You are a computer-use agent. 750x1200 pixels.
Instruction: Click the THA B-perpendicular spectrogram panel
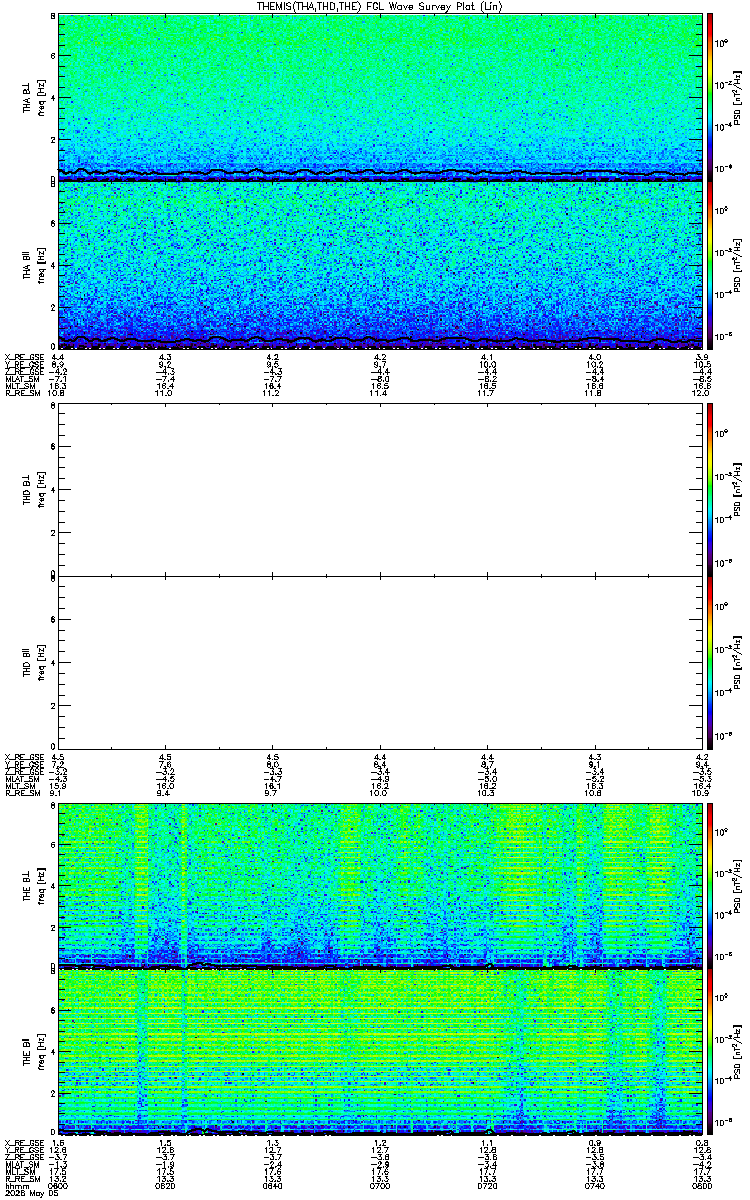pos(379,97)
